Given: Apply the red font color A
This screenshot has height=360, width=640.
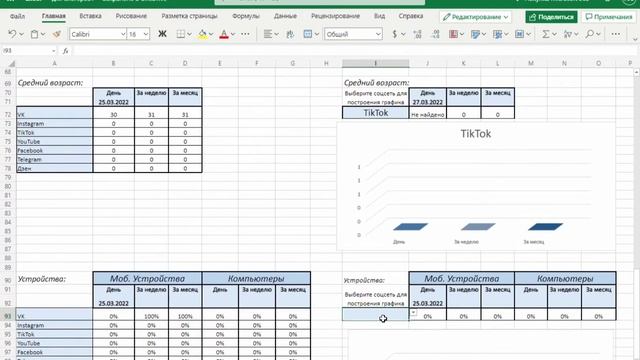Looking at the screenshot, I should [224, 34].
